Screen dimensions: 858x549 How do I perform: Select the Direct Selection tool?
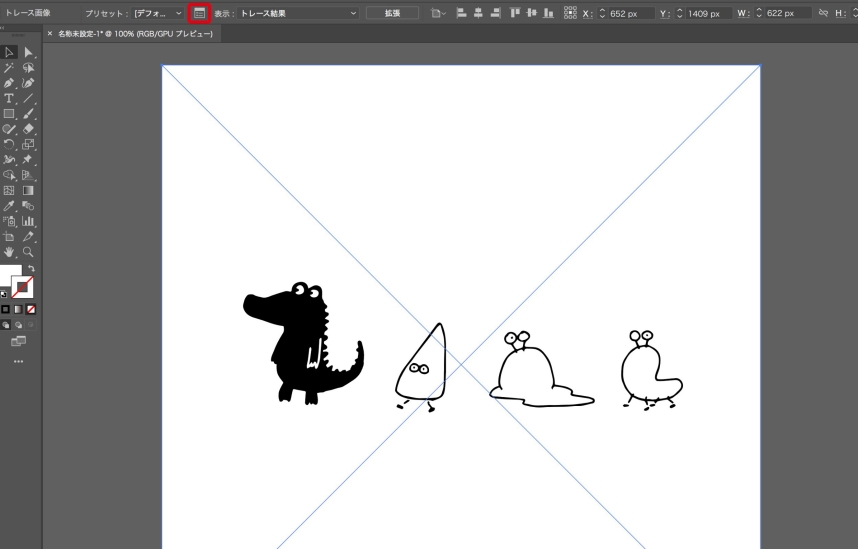pos(28,52)
